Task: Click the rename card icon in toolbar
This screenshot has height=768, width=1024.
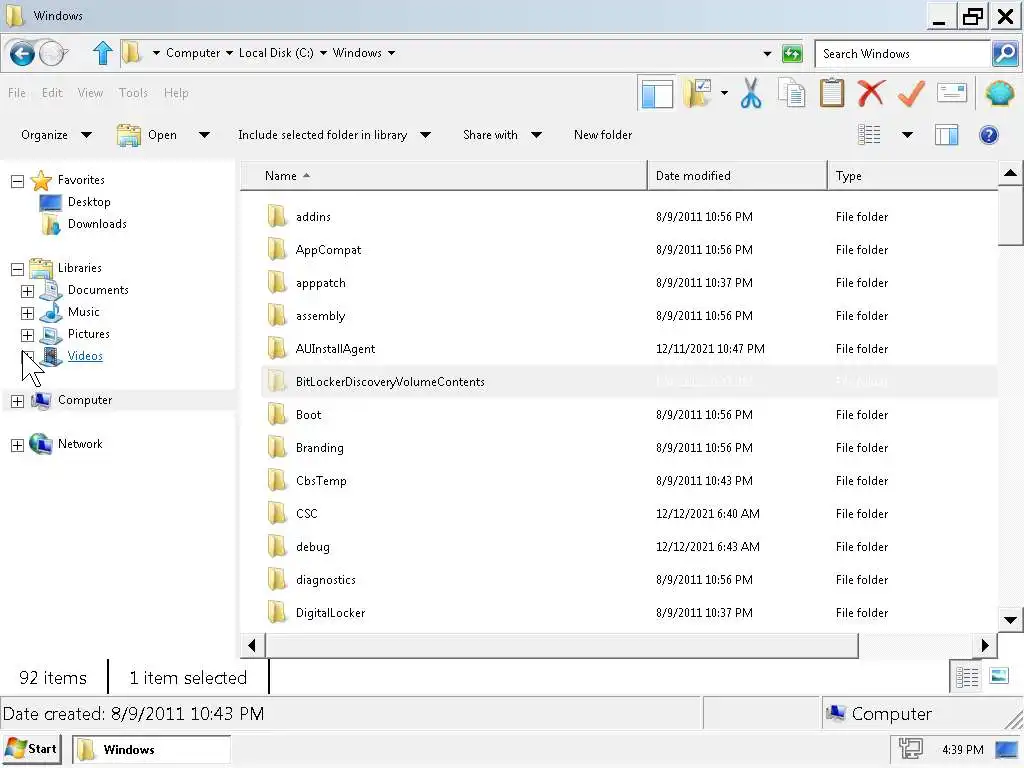Action: [x=952, y=93]
